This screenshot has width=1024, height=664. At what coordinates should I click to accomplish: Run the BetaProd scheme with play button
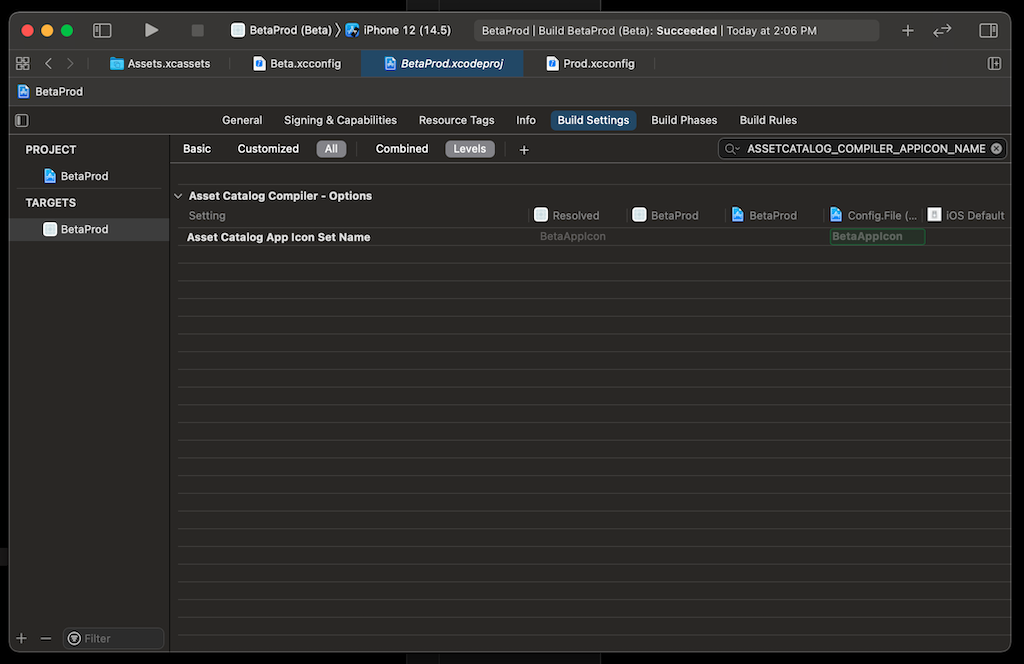point(151,30)
